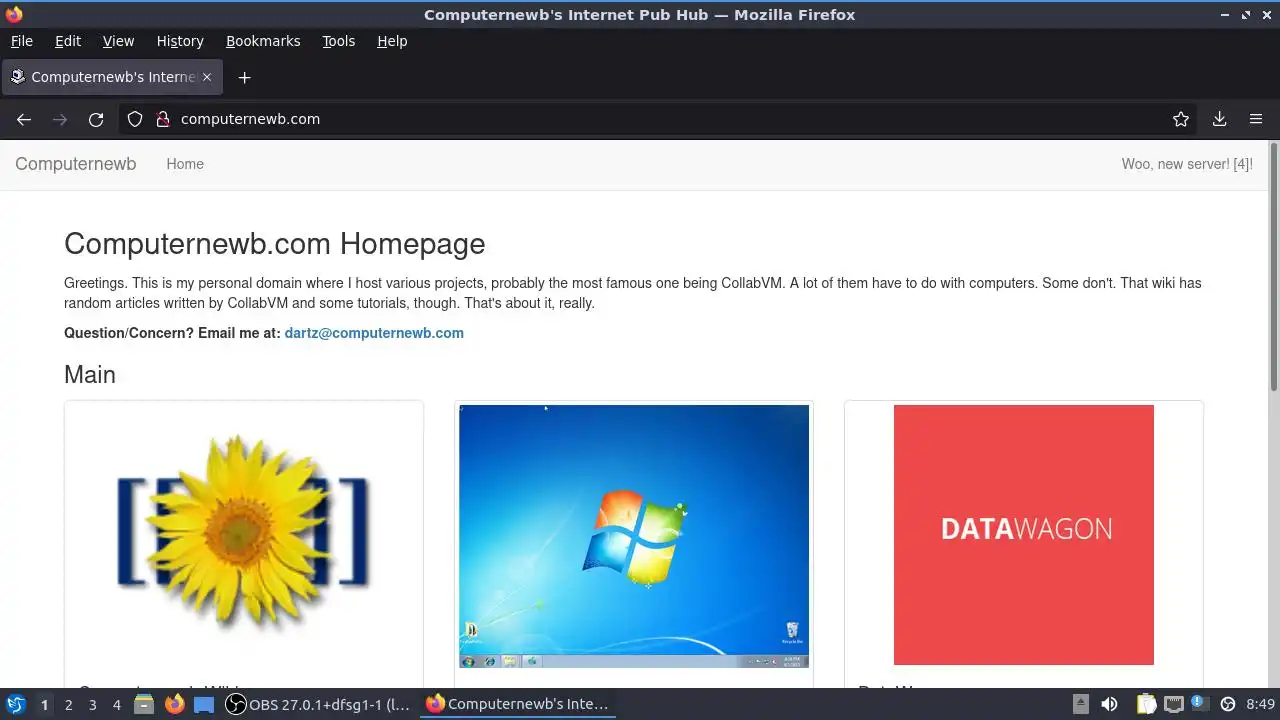This screenshot has height=720, width=1280.
Task: Launch file manager from panel
Action: point(144,704)
